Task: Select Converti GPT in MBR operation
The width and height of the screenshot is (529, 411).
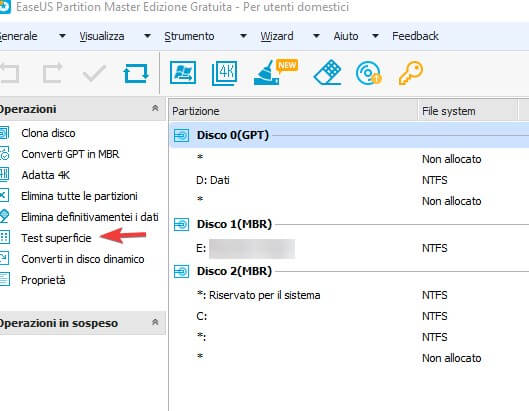Action: [70, 154]
